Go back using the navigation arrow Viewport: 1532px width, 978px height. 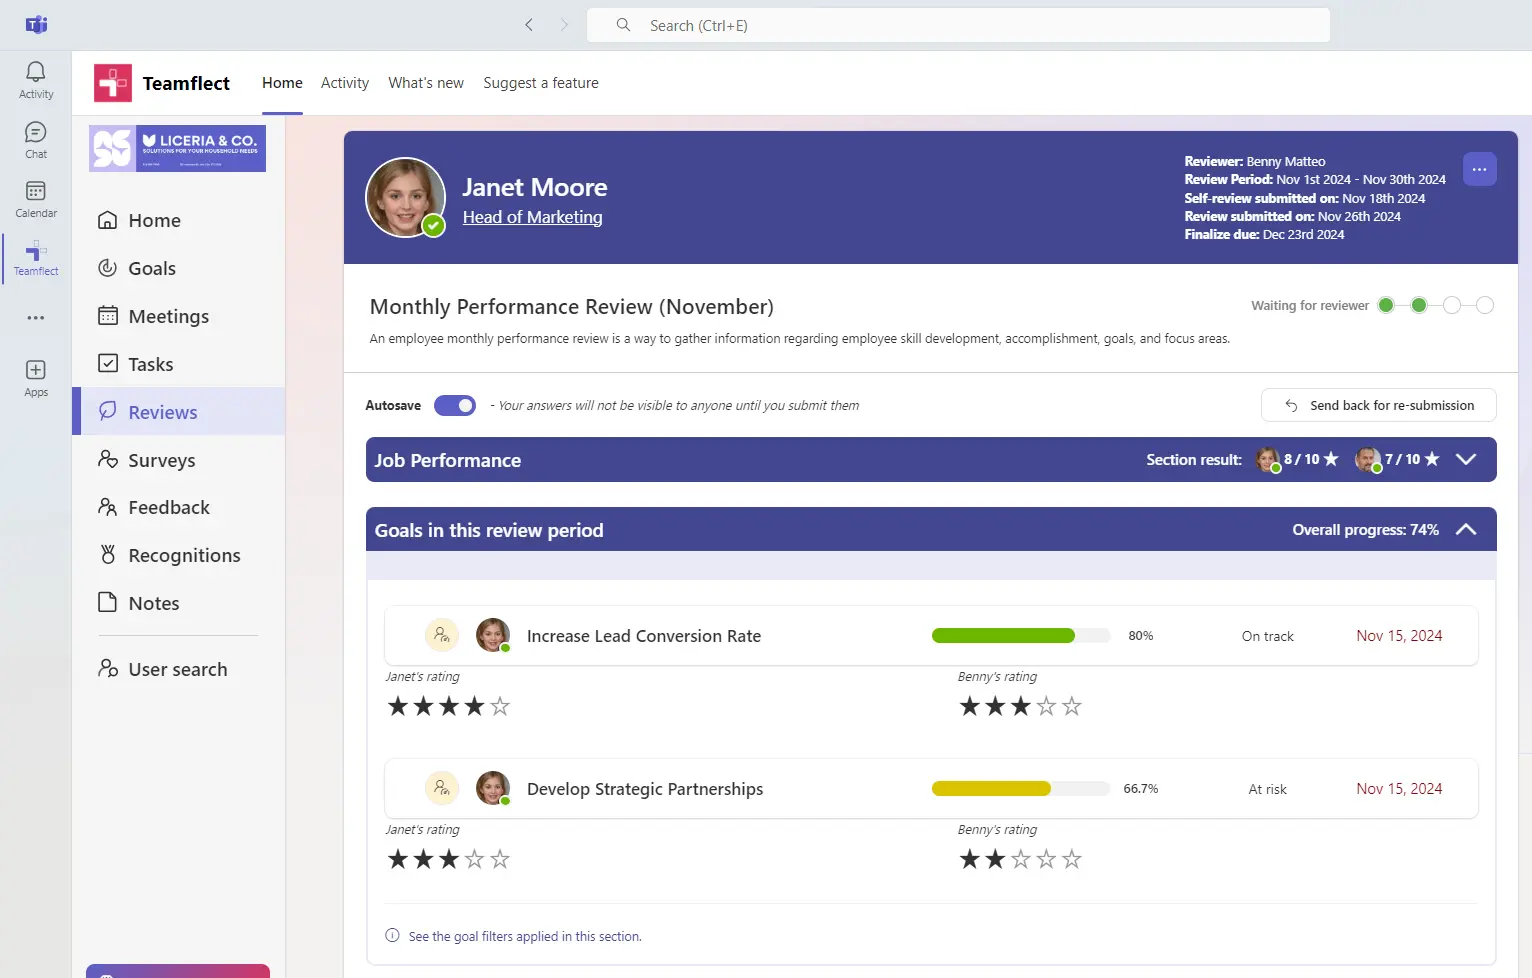point(529,25)
